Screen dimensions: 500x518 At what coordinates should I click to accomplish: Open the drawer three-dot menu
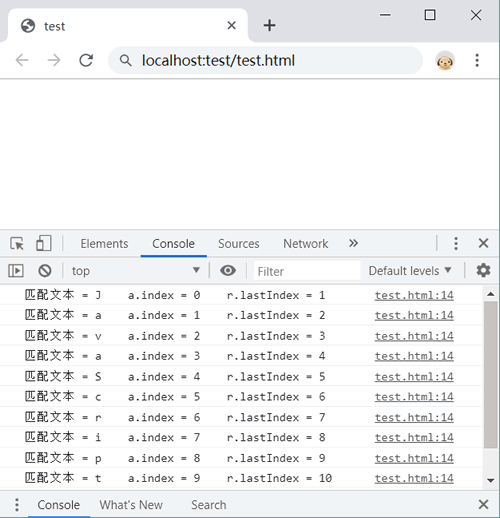(17, 505)
